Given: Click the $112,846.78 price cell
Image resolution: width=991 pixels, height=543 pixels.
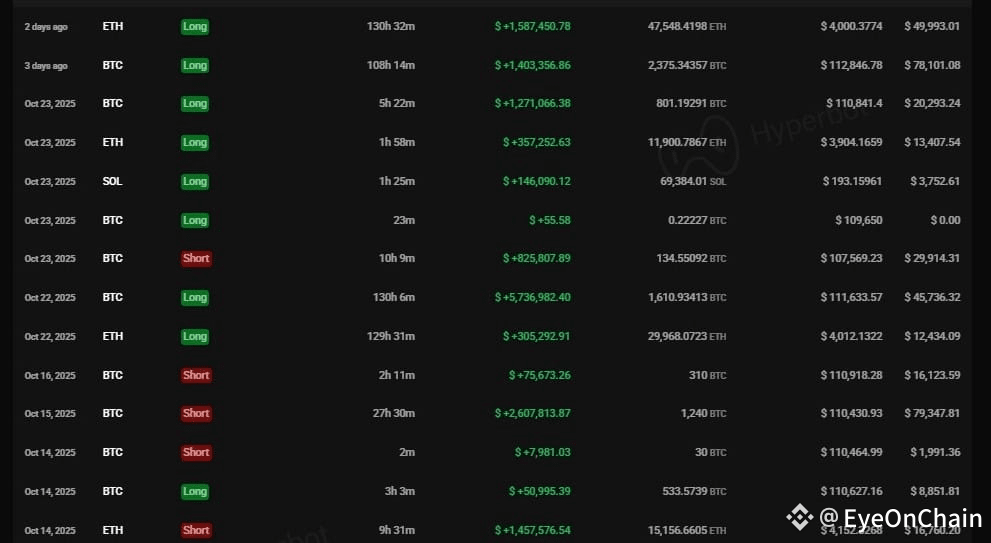Looking at the screenshot, I should coord(851,65).
